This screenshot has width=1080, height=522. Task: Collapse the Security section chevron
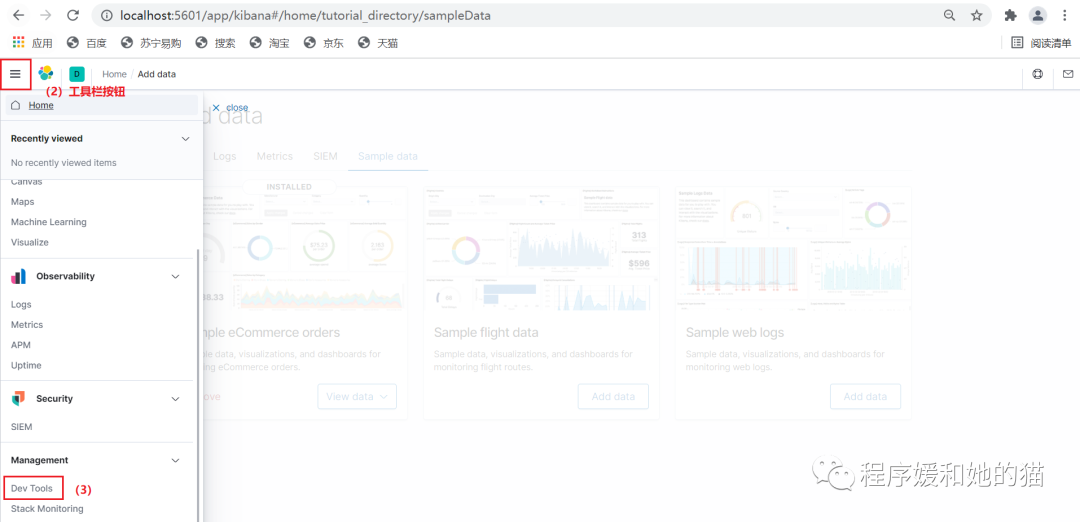tap(175, 399)
